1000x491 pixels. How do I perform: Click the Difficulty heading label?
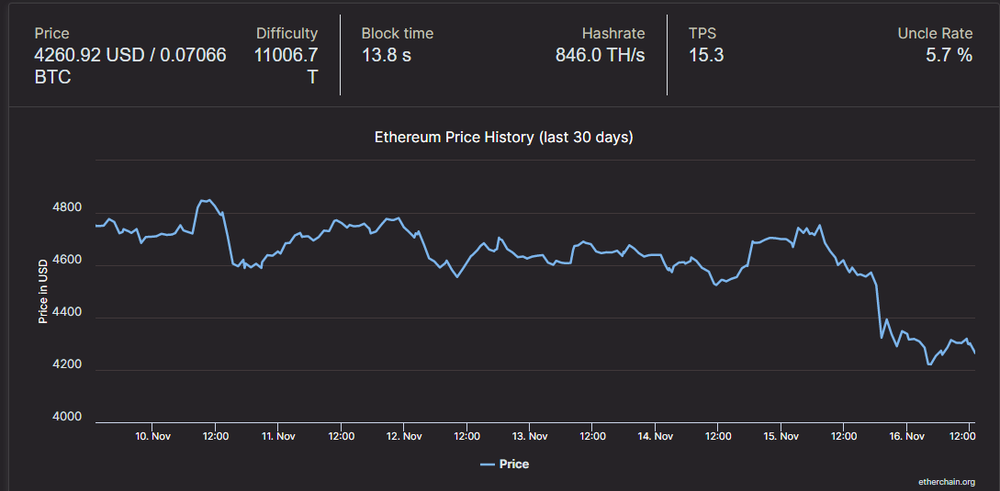pyautogui.click(x=287, y=33)
